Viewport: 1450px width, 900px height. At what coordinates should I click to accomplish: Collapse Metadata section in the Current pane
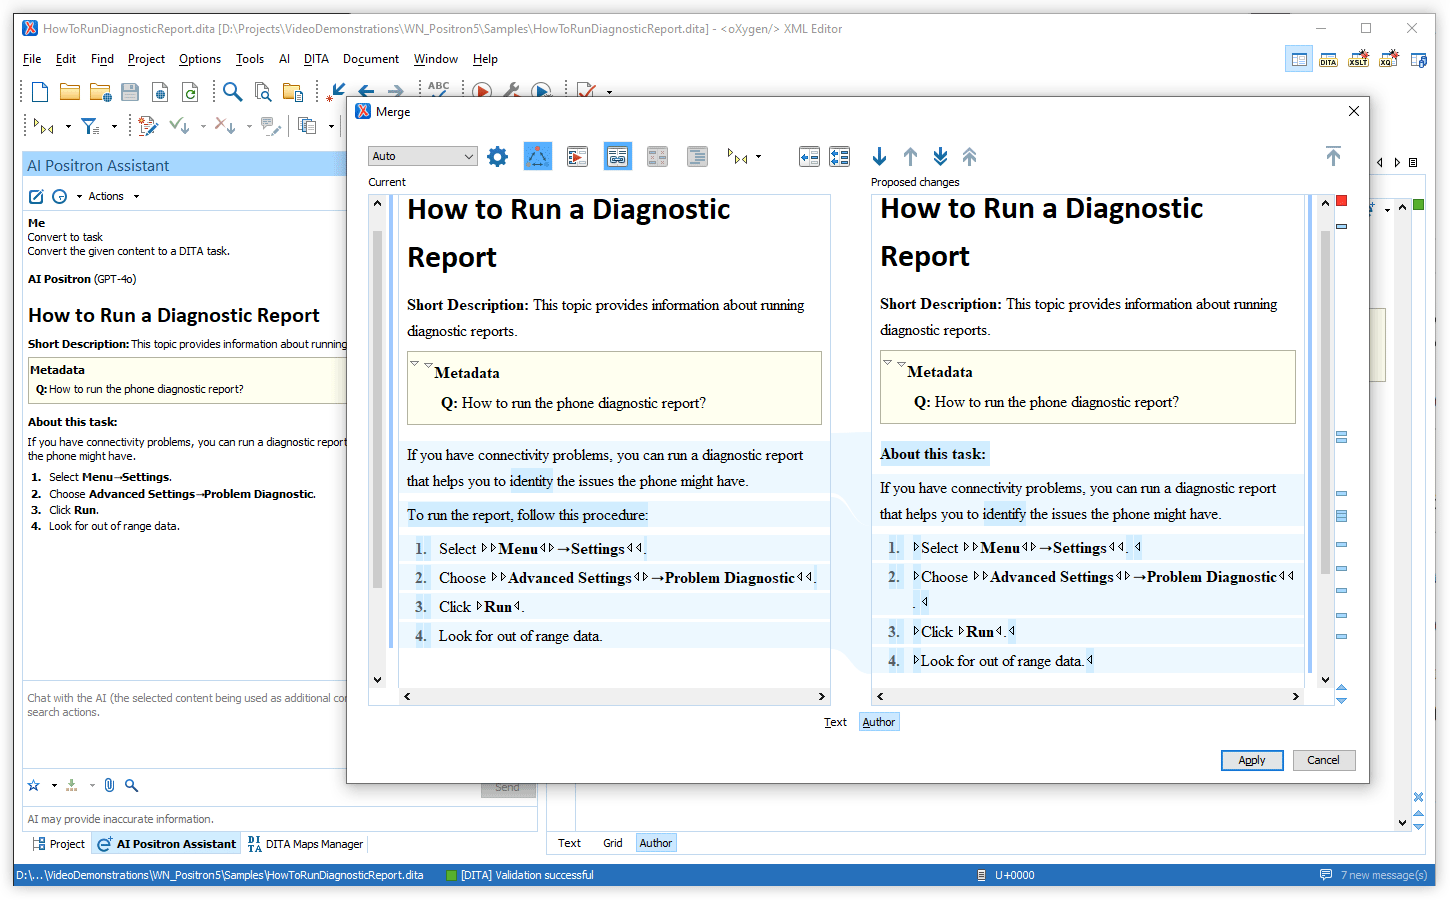pyautogui.click(x=428, y=365)
